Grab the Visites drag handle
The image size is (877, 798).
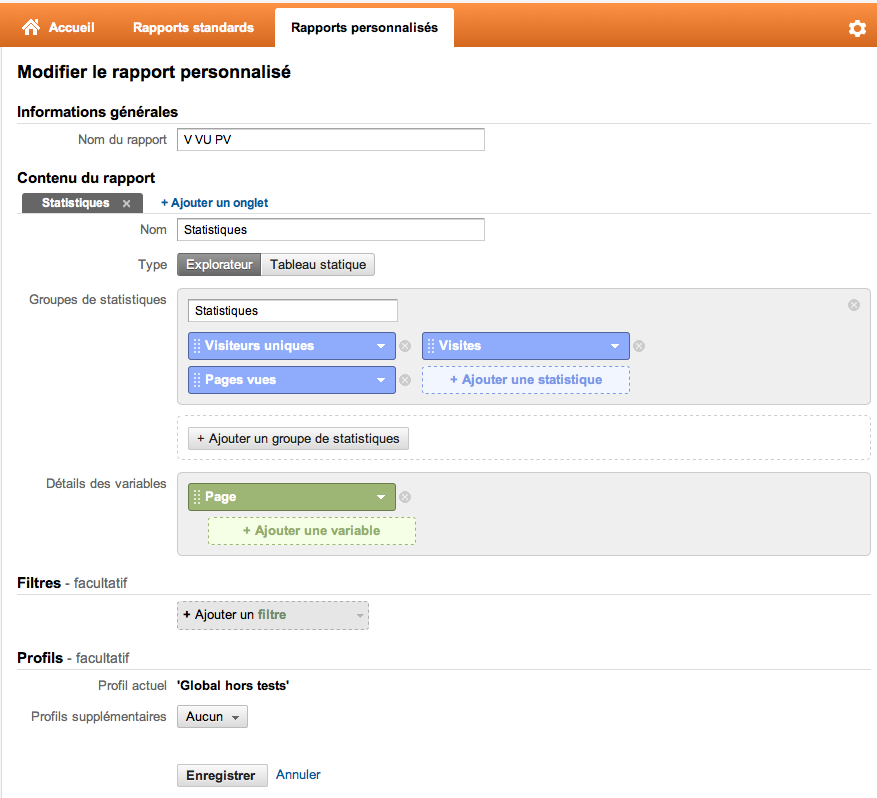pos(431,346)
